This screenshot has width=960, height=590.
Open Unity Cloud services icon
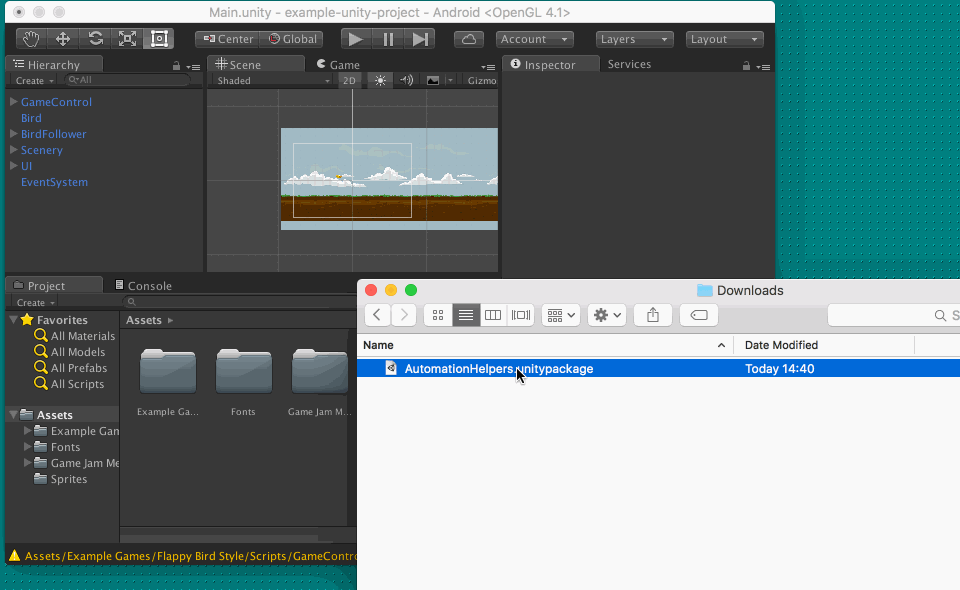tap(469, 39)
